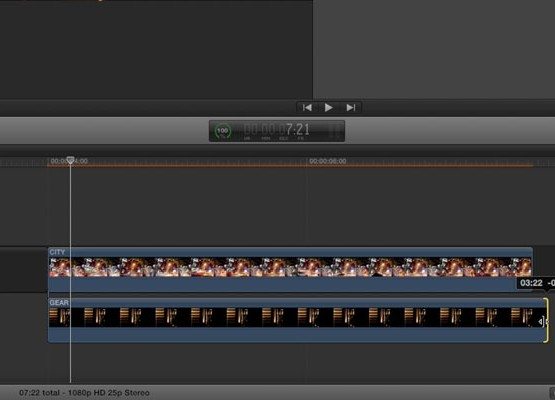Show audio meters icon beside timecode
Screen dimensions: 555x400
click(x=334, y=131)
